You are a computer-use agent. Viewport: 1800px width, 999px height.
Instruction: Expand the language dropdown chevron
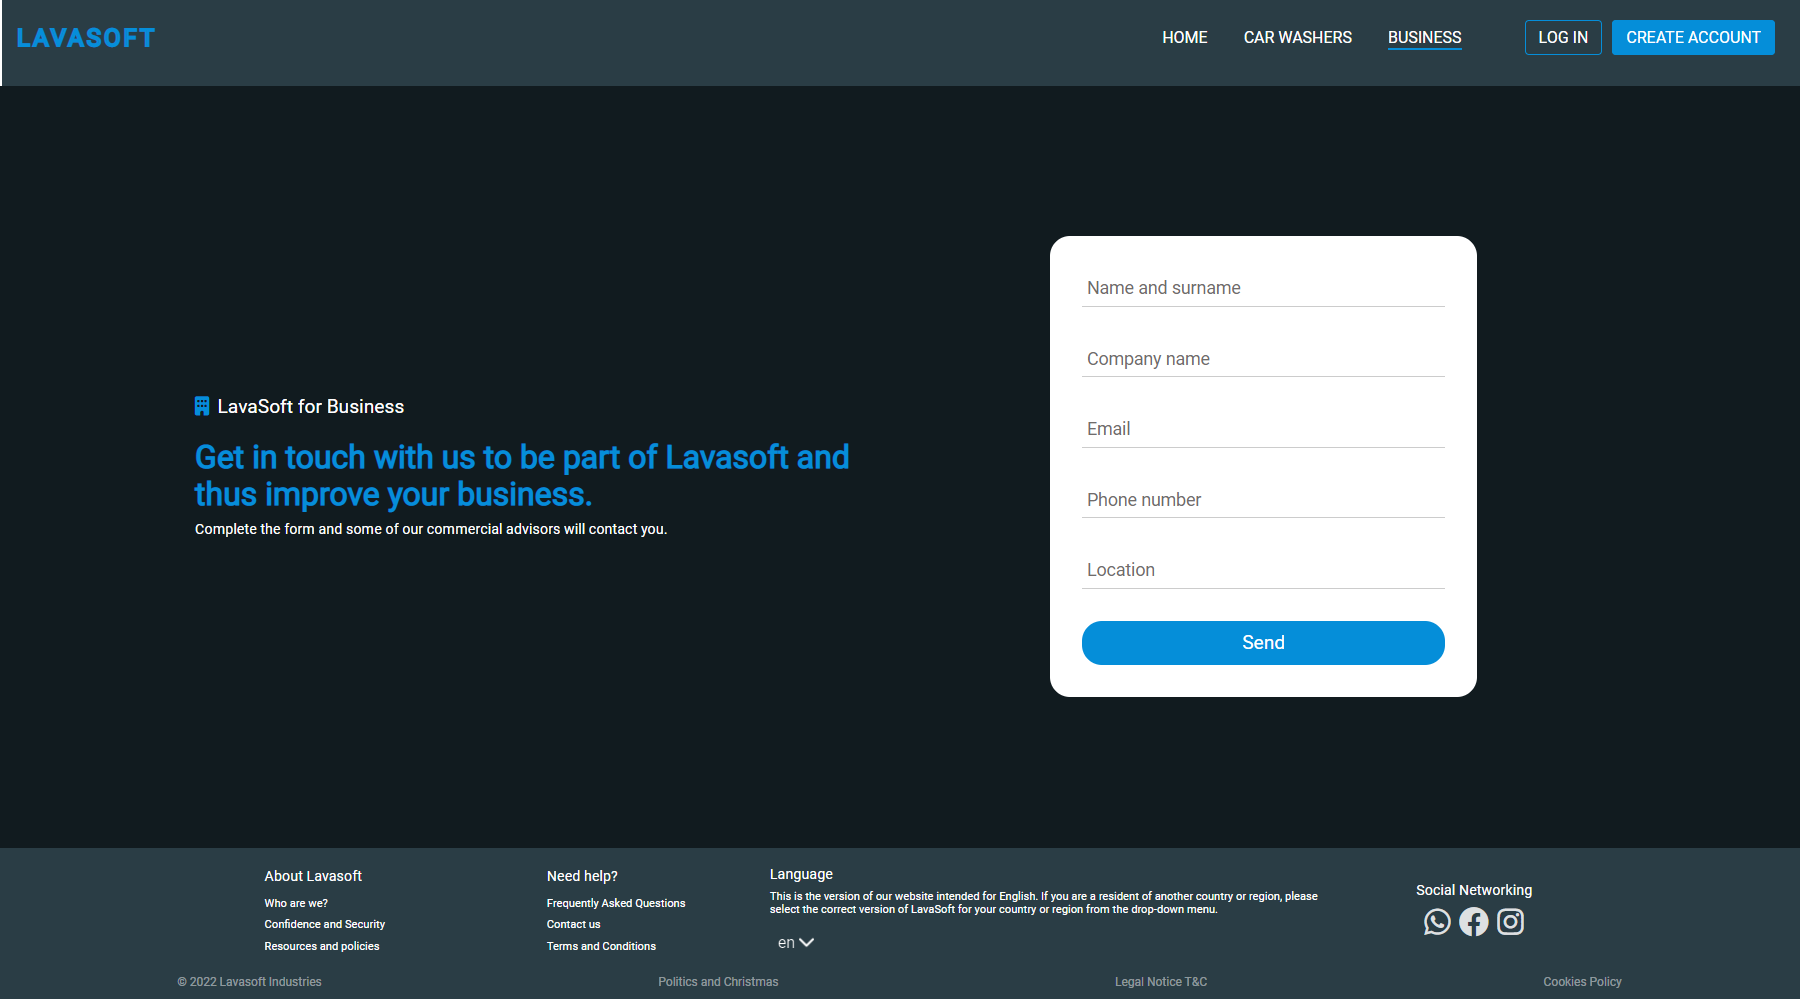807,942
